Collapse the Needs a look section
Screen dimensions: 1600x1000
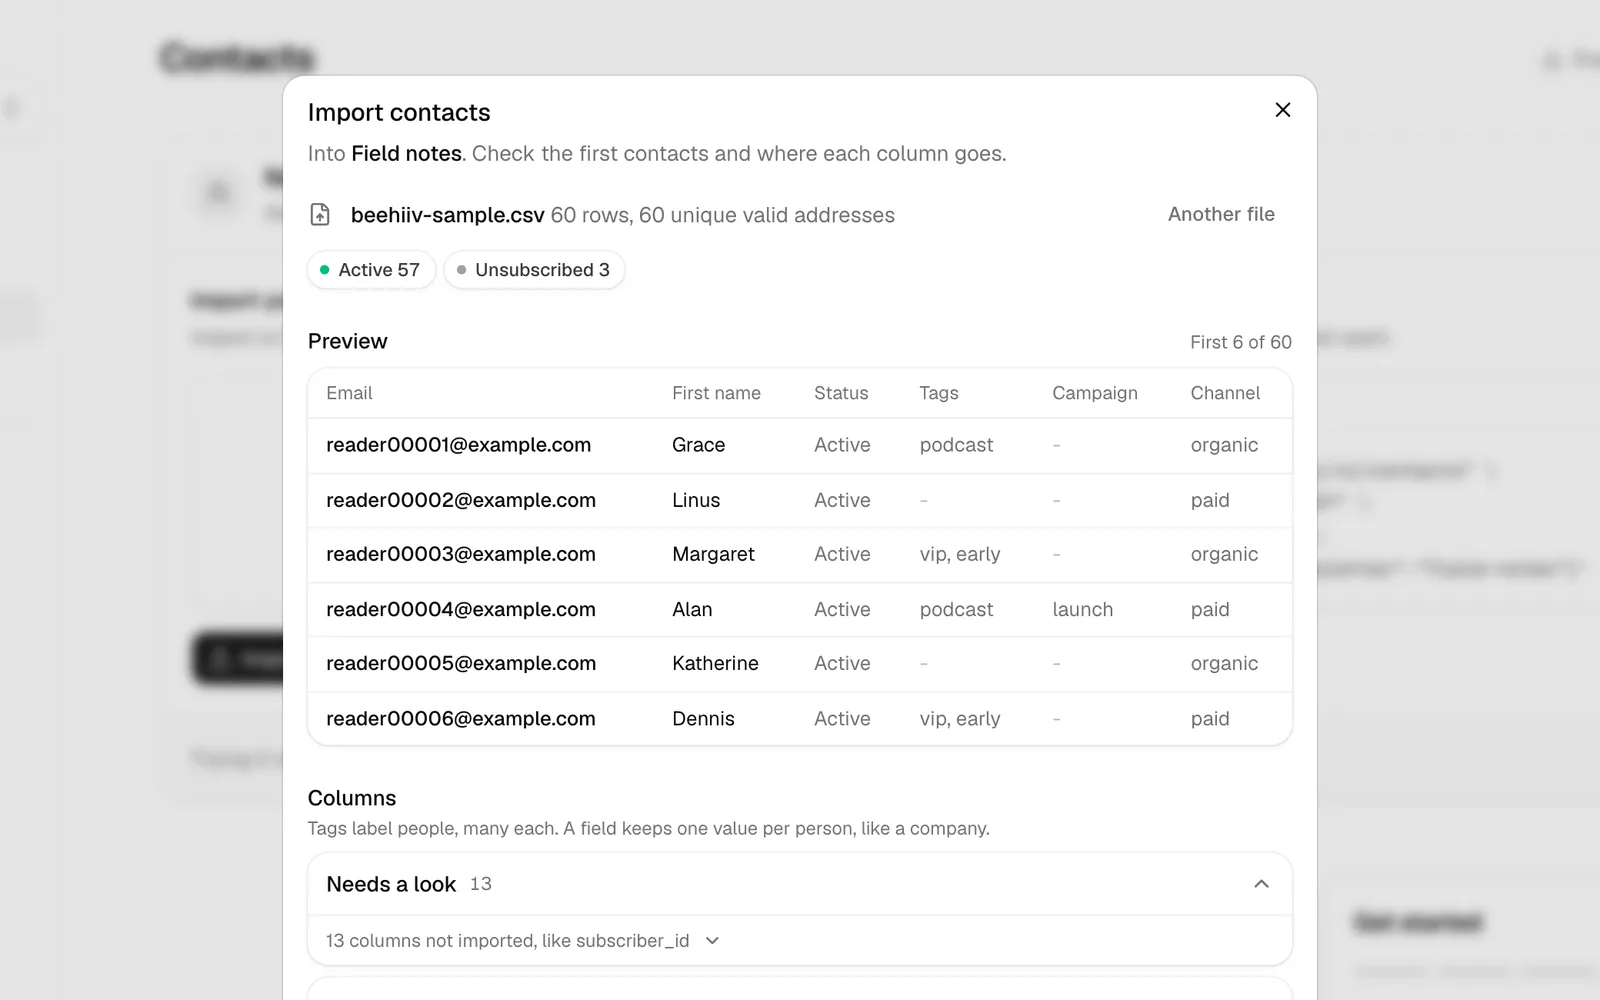point(1261,884)
